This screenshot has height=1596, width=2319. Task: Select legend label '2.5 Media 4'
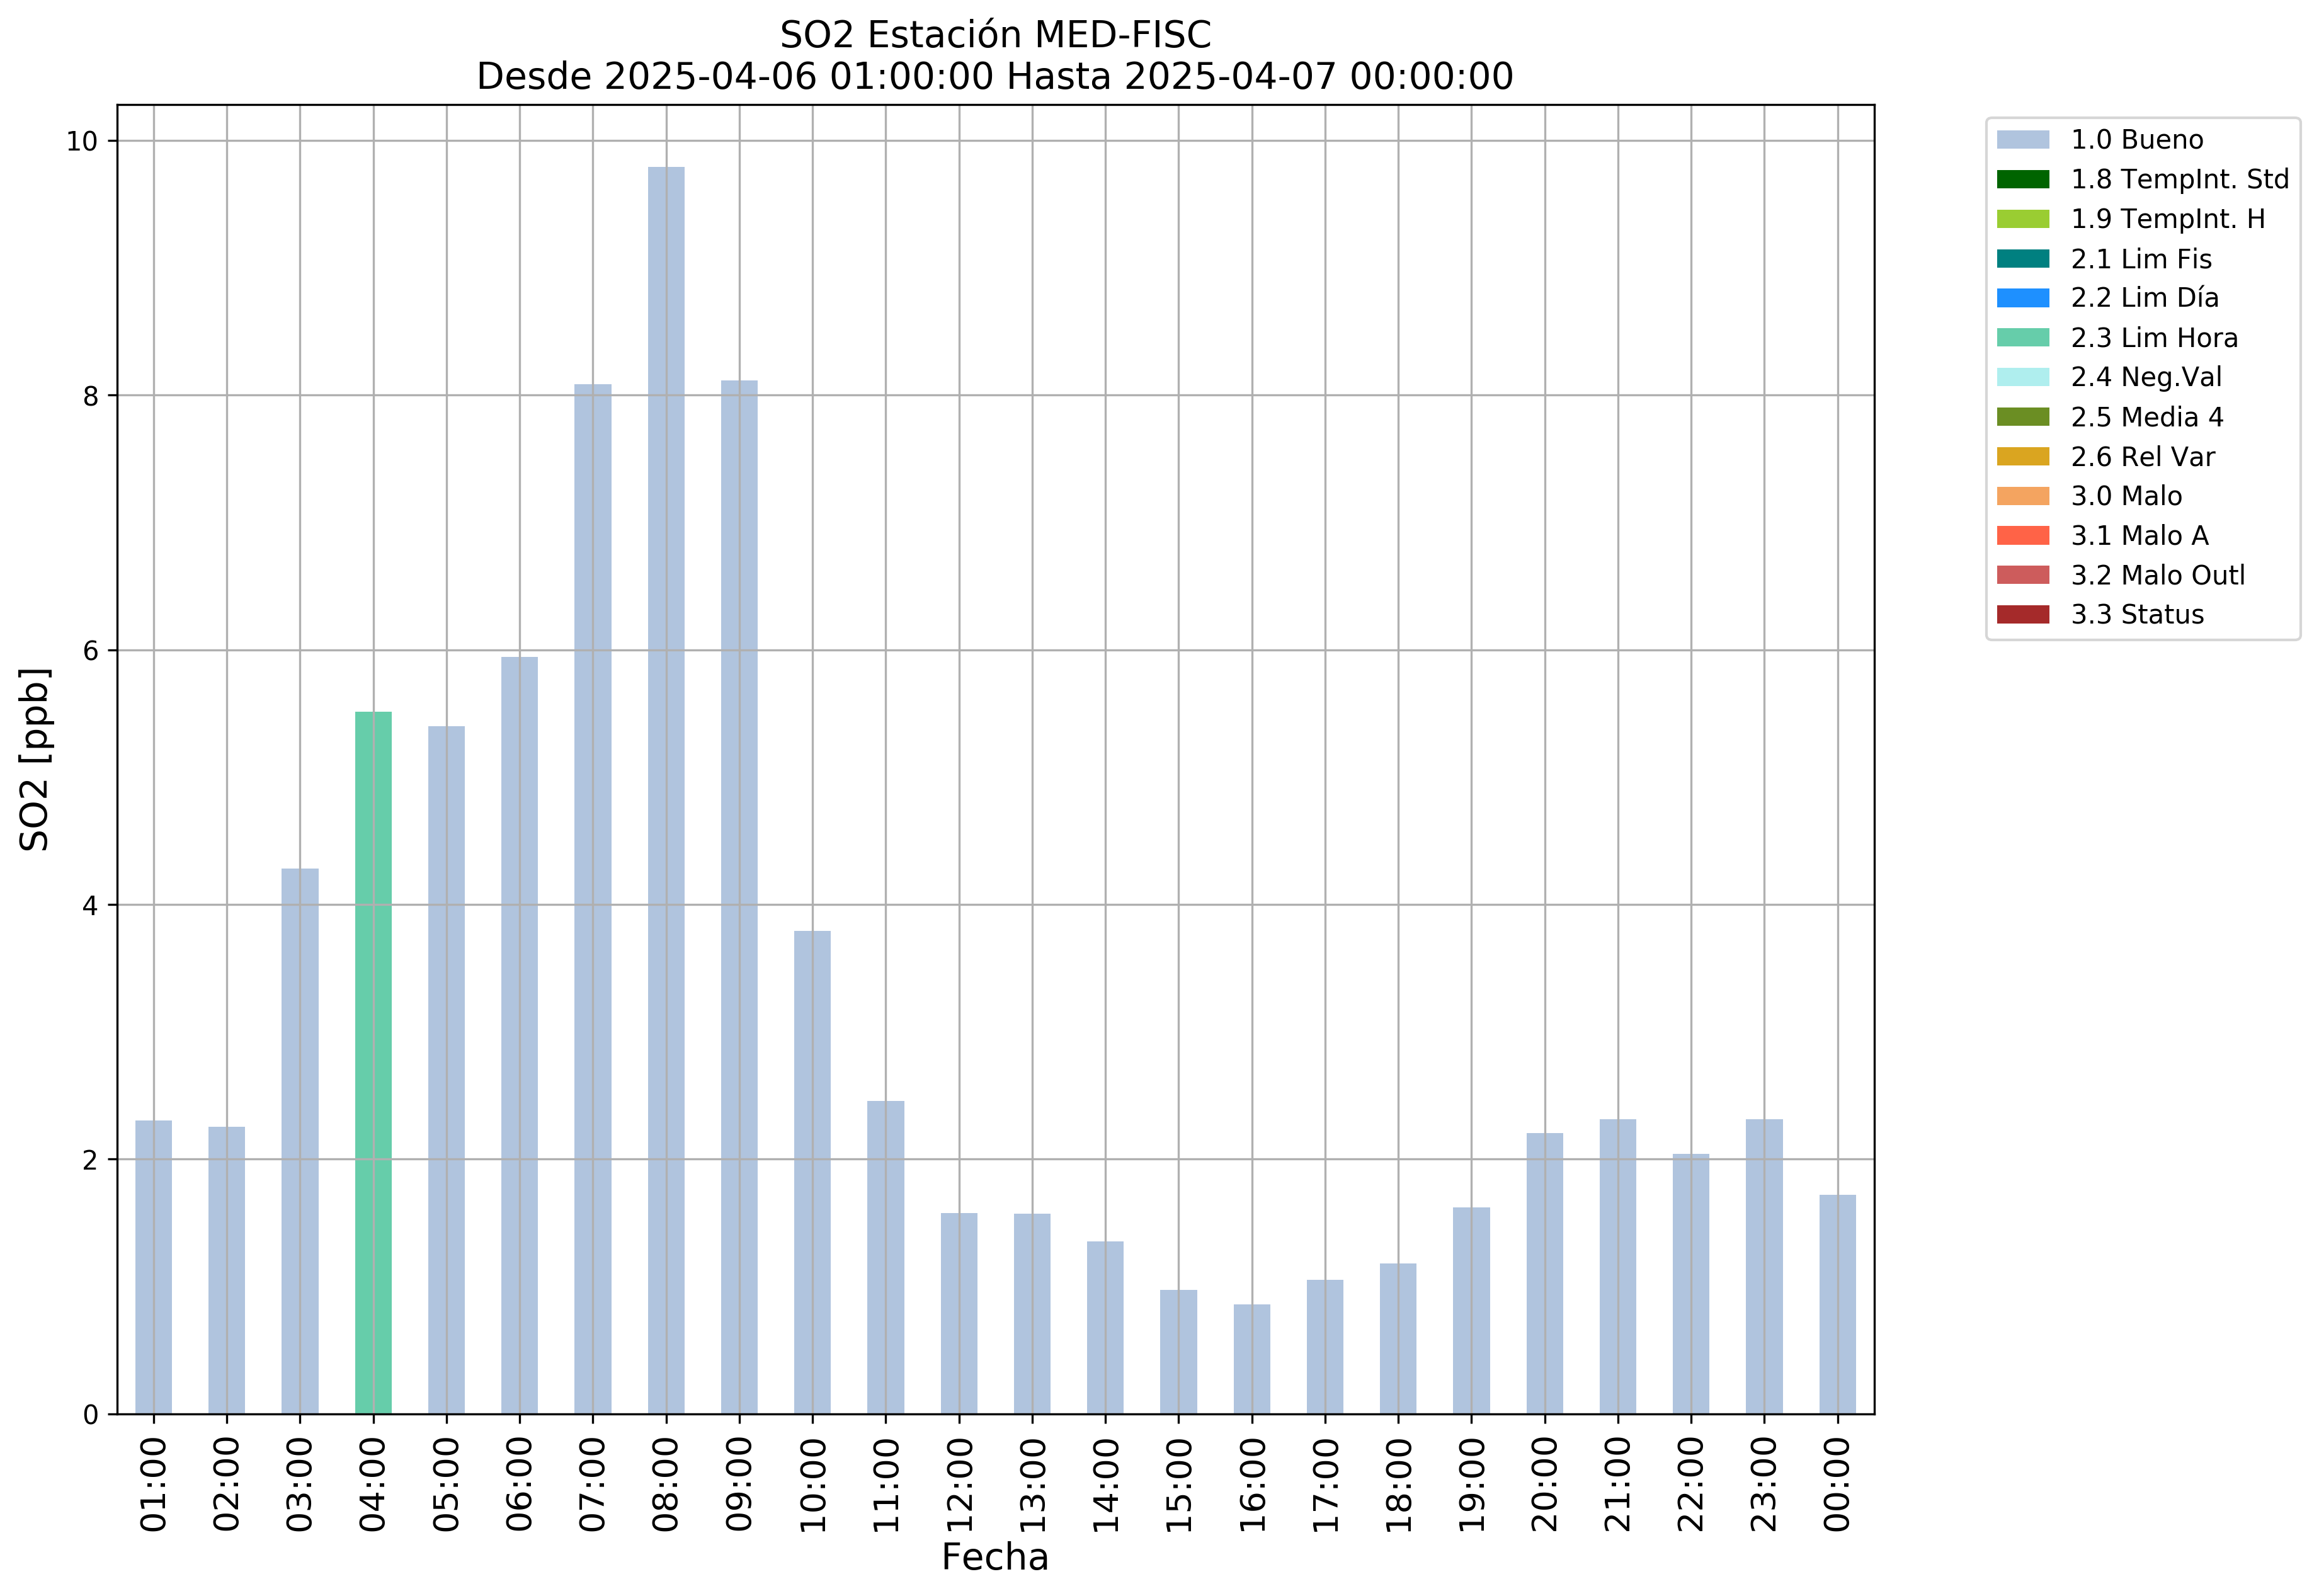pyautogui.click(x=2146, y=417)
